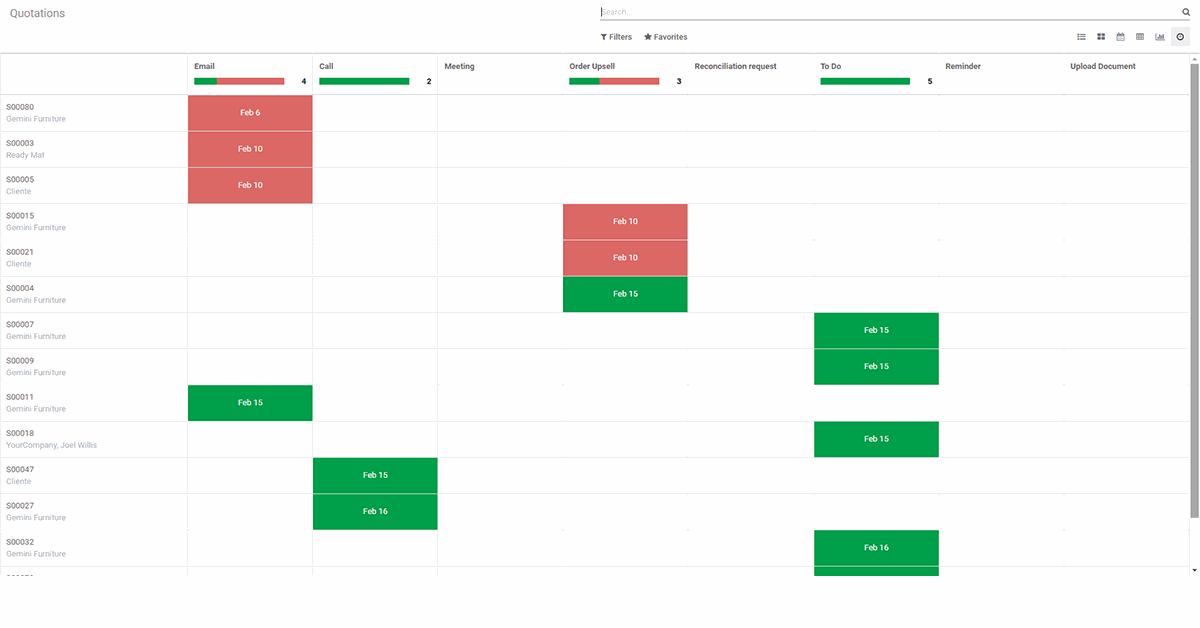Click the Upload Document column header

1103,66
